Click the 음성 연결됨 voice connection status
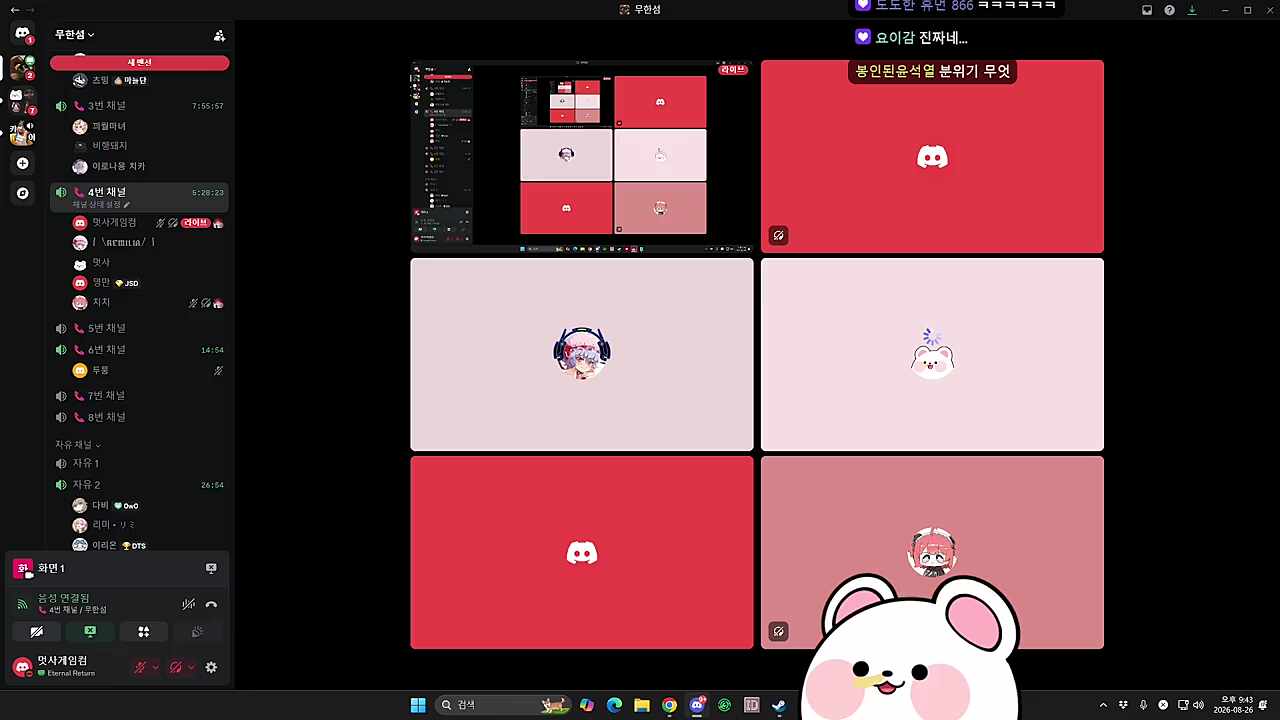The image size is (1280, 720). (x=64, y=598)
